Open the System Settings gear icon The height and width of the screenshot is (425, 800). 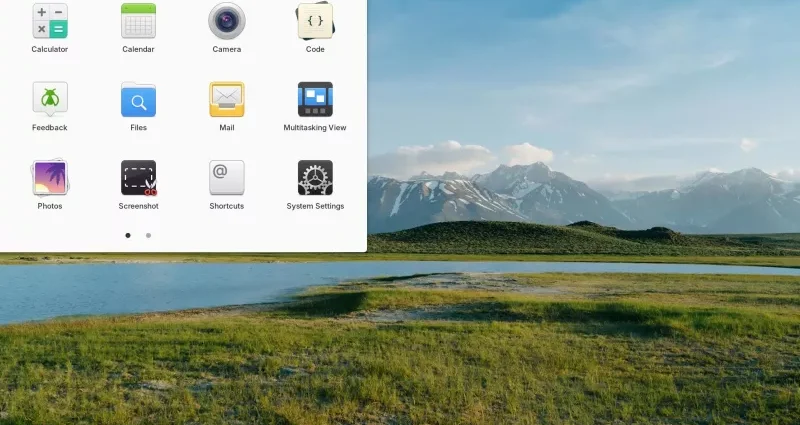[315, 178]
